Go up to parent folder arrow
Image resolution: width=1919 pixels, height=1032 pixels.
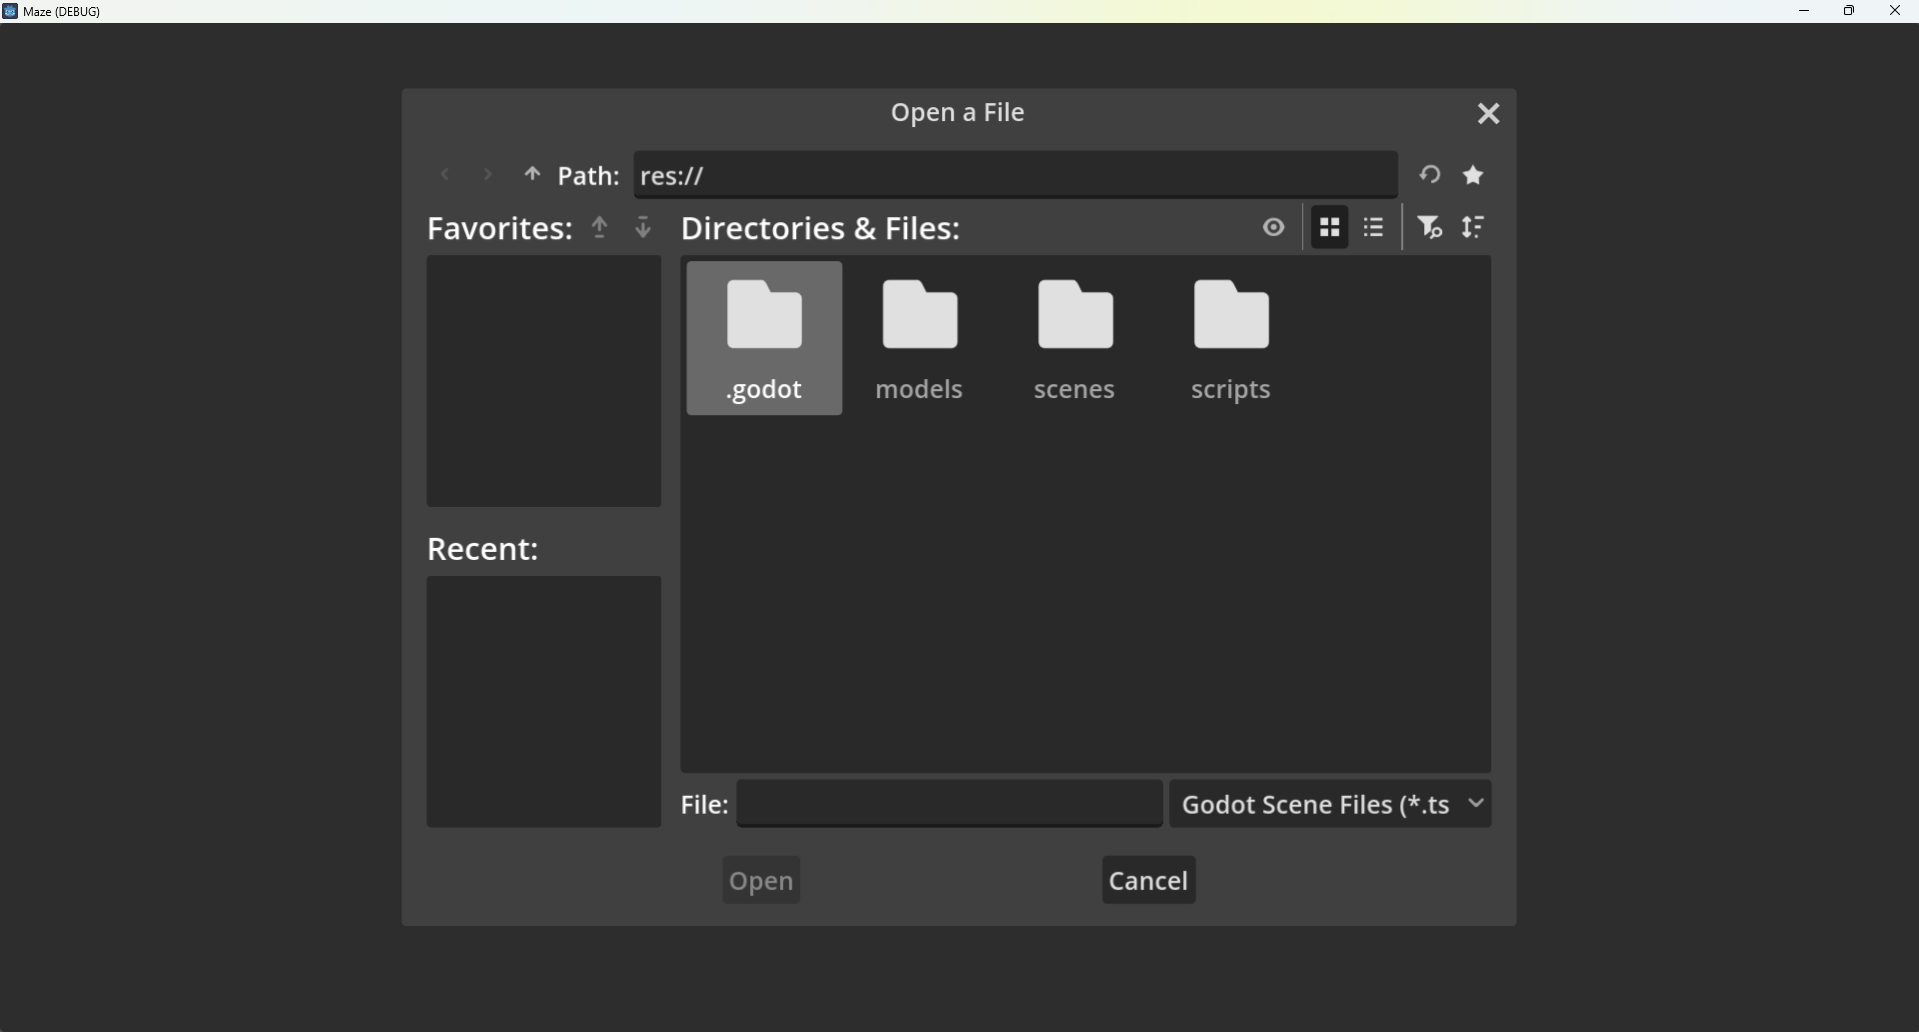(532, 176)
